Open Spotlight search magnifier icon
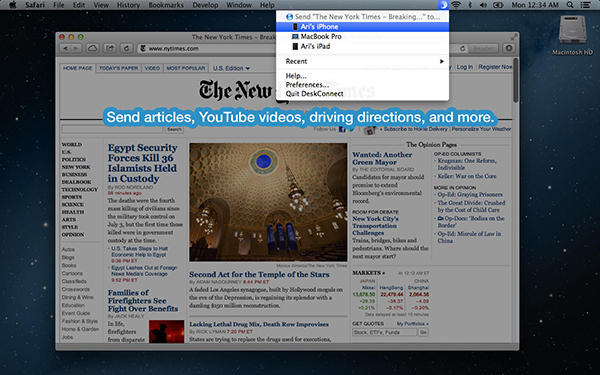600x375 pixels. (570, 5)
